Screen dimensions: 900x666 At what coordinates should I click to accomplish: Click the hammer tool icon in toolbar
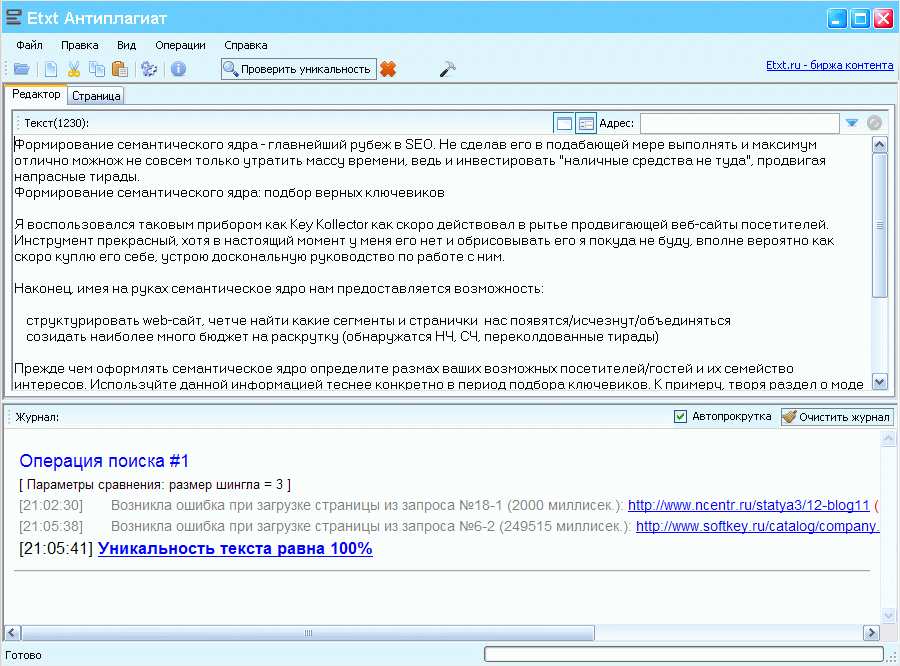coord(447,69)
